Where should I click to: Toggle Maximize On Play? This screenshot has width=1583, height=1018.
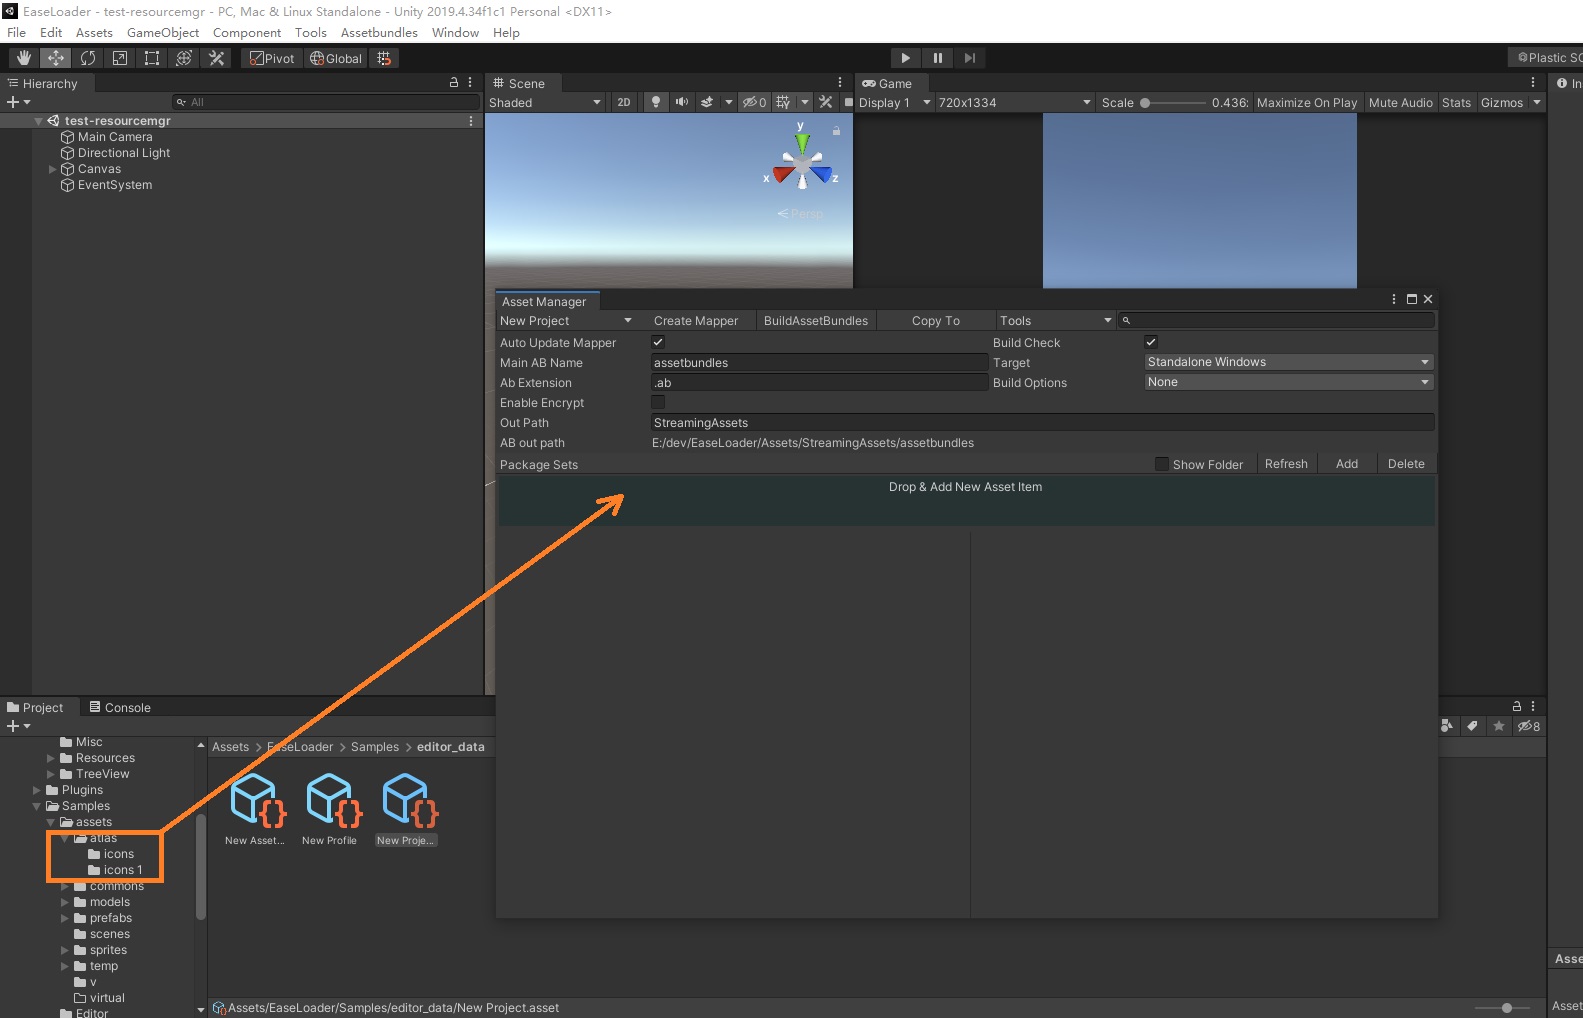coord(1307,102)
